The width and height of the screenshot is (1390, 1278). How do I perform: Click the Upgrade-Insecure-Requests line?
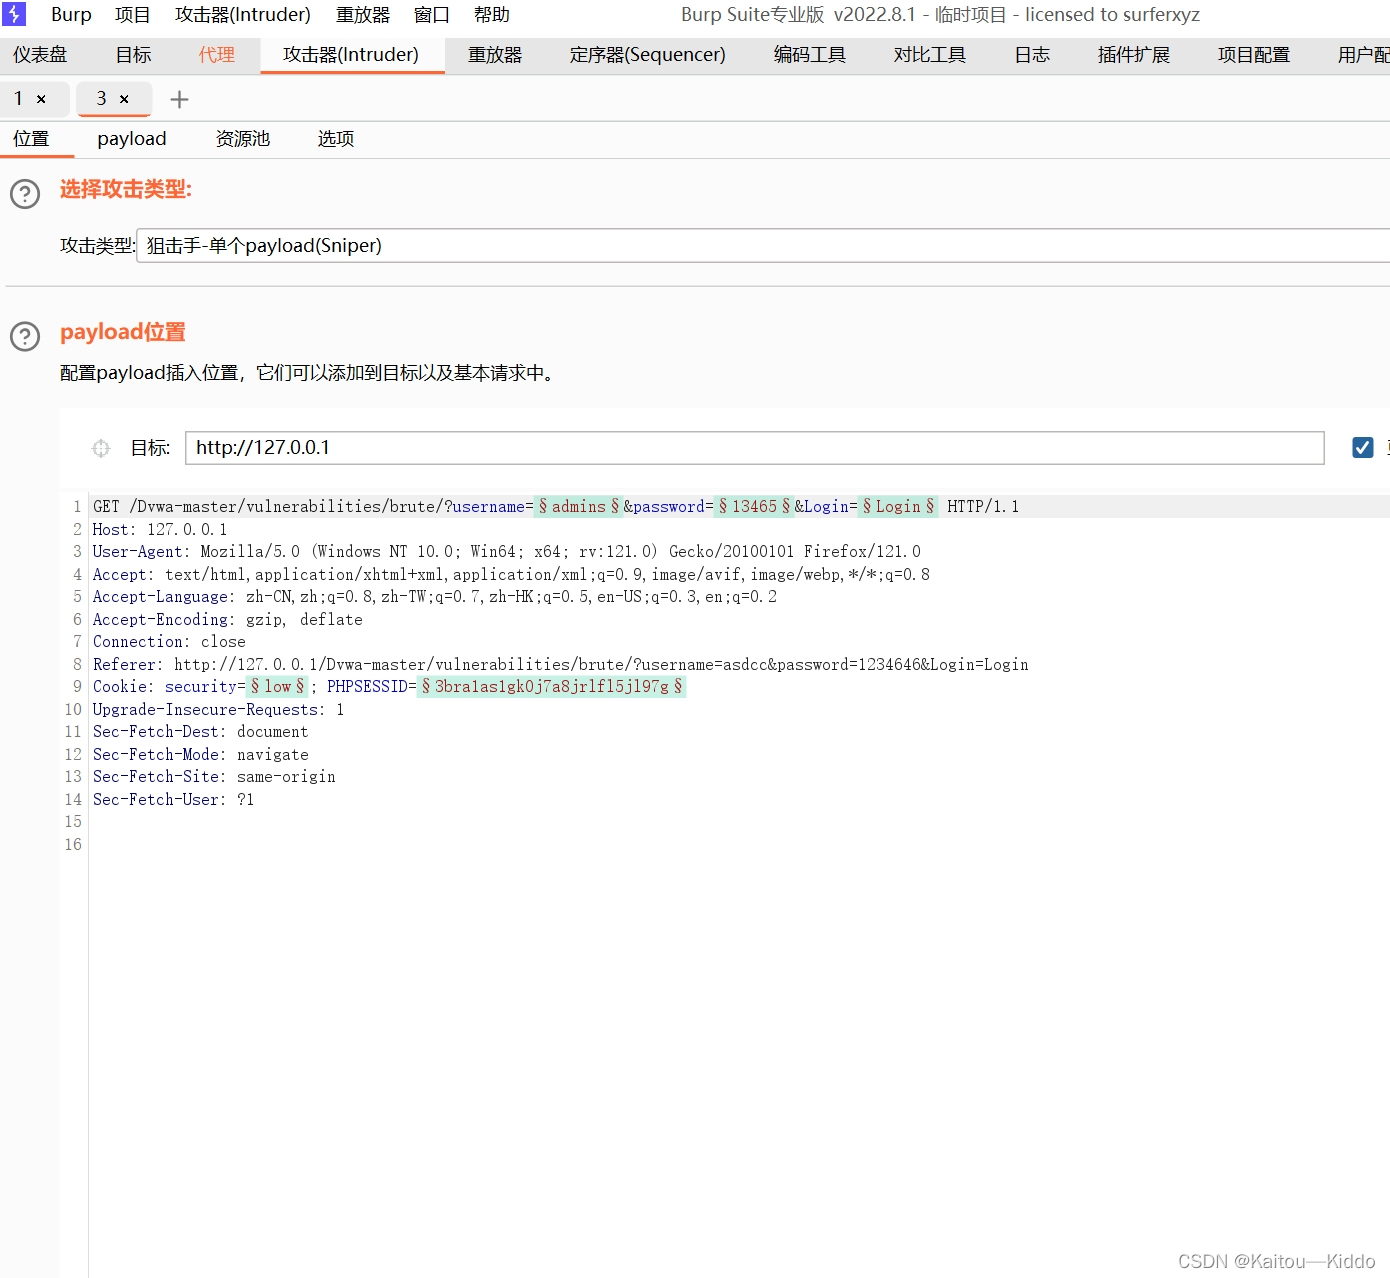219,710
